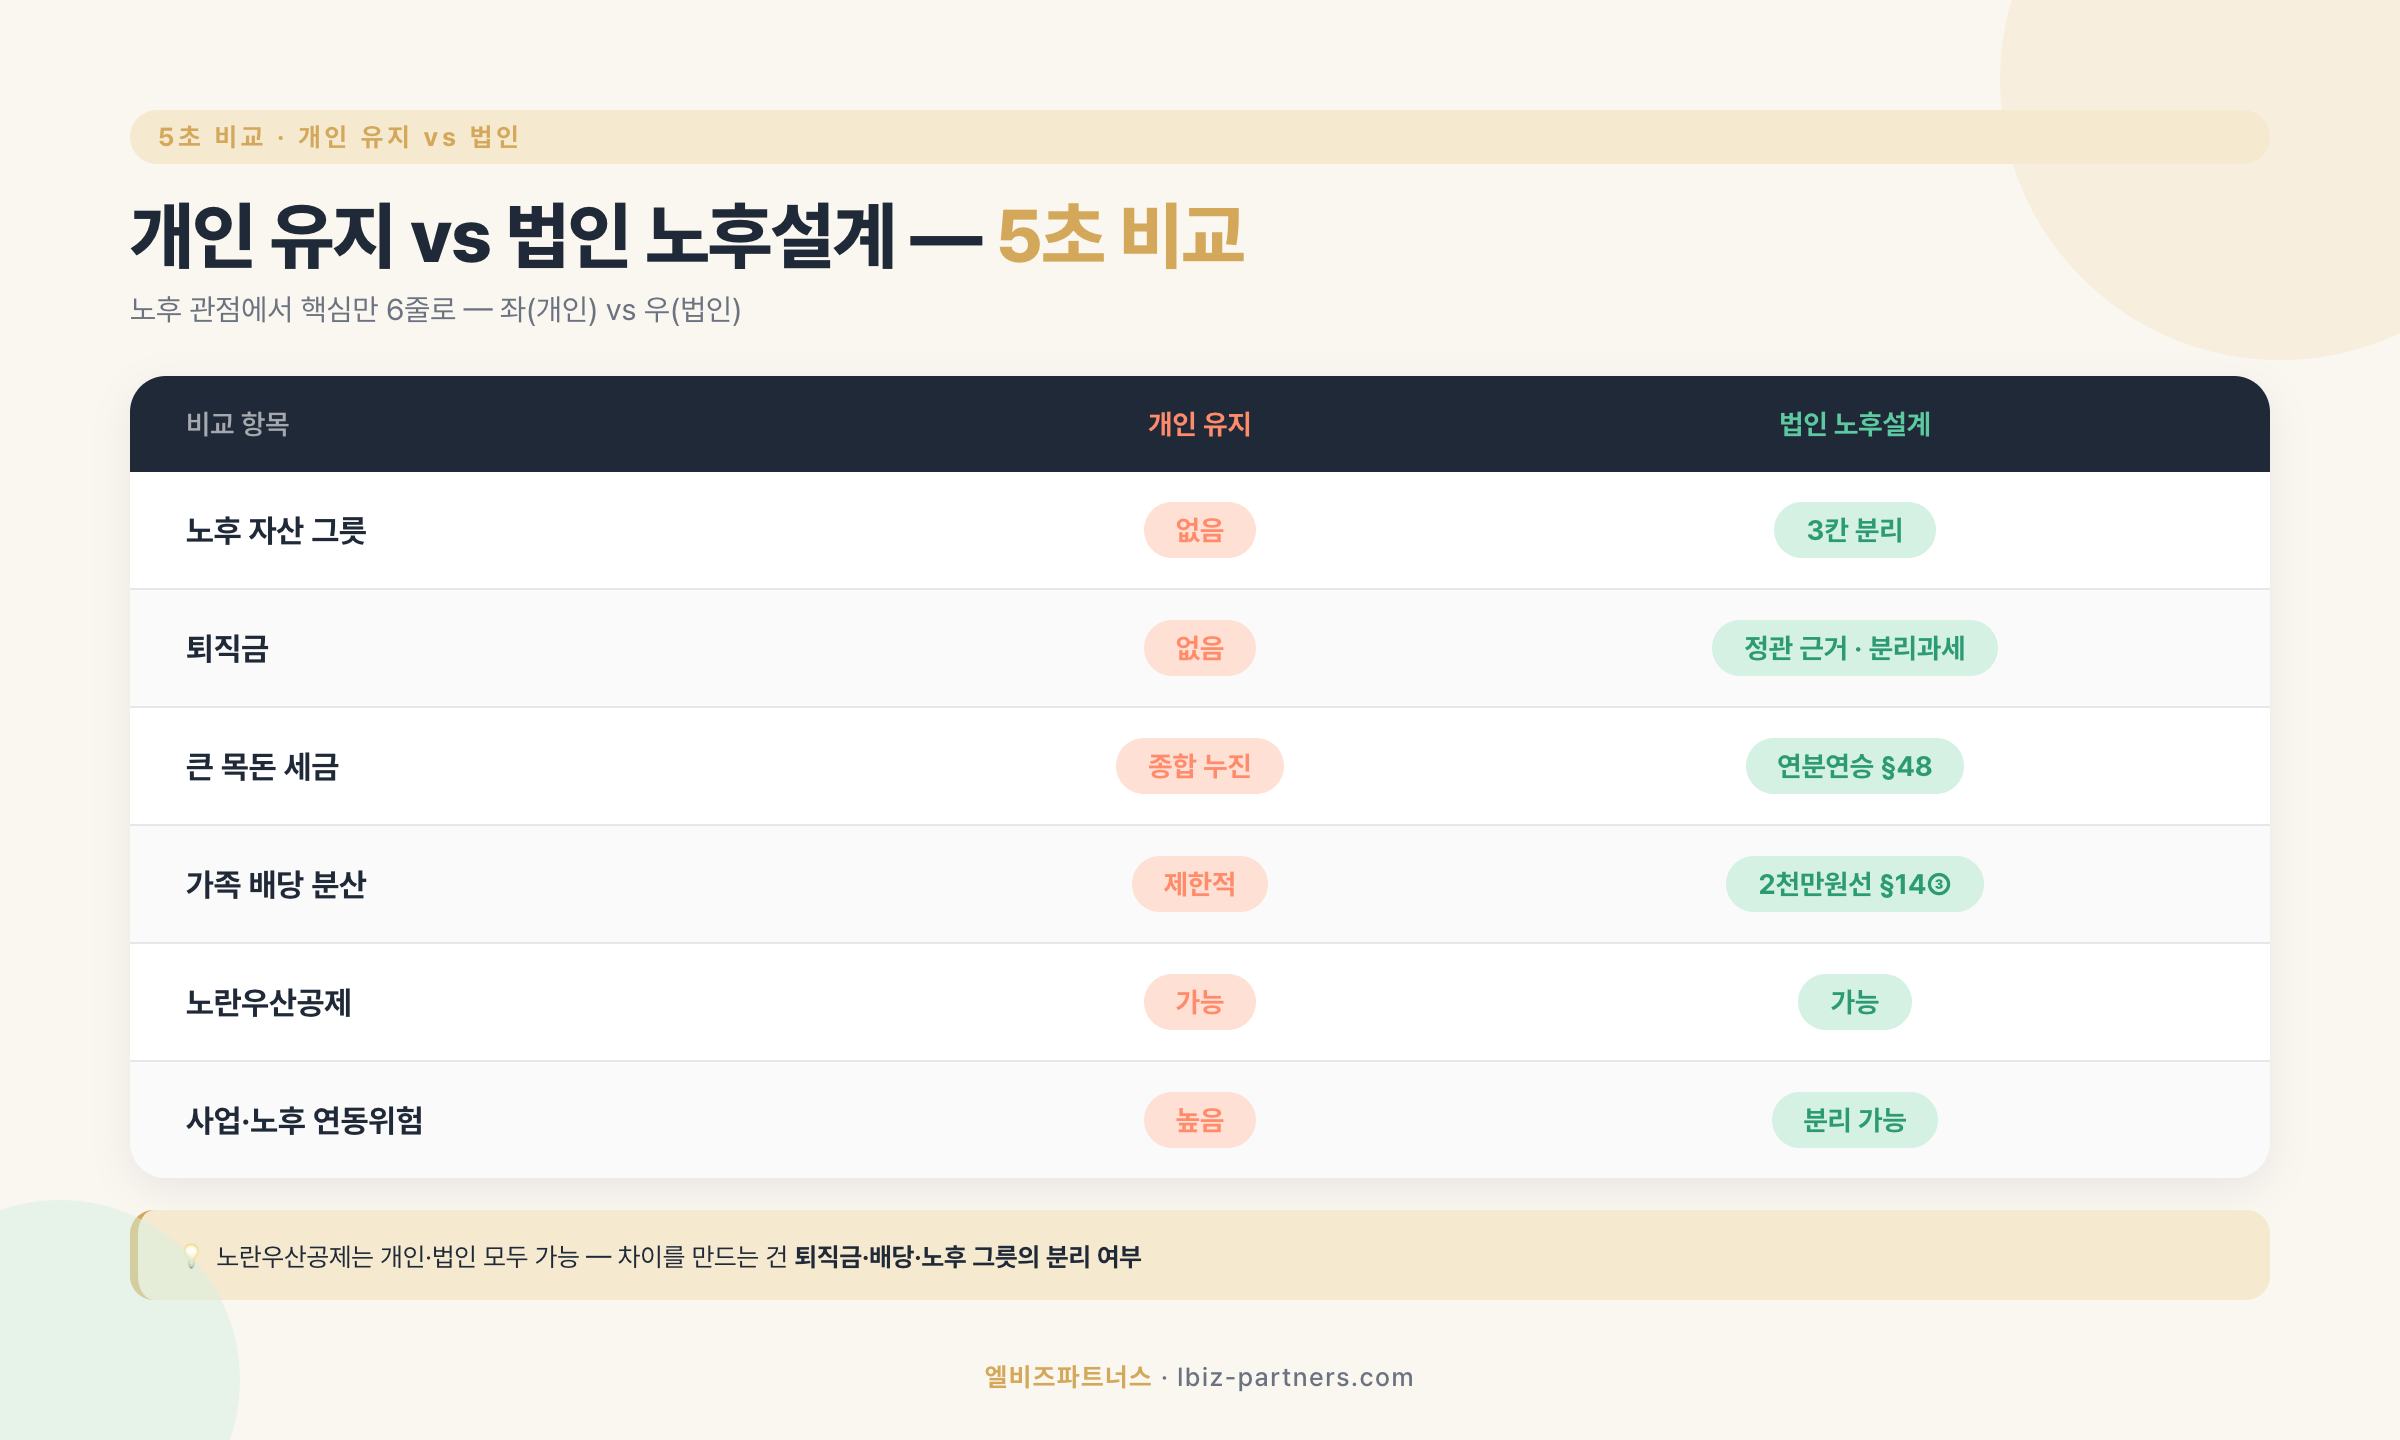Click the '3칸 분리' pill
This screenshot has width=2400, height=1440.
[1854, 530]
